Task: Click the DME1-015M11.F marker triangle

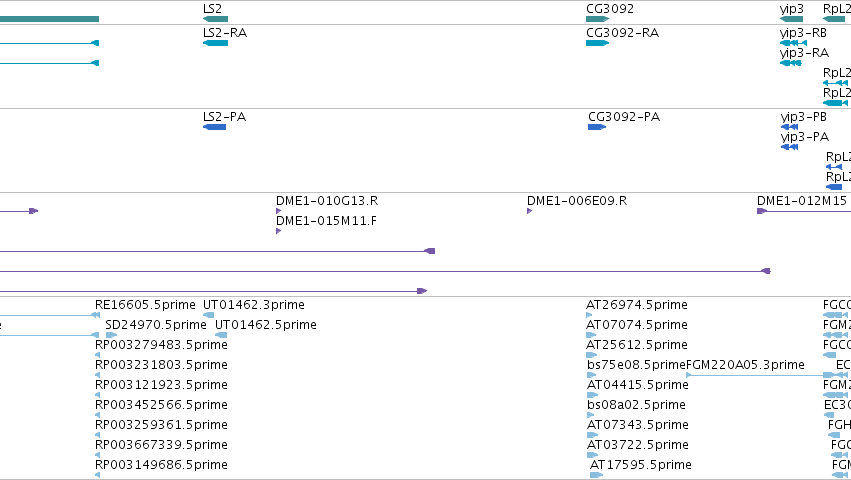Action: pos(278,231)
